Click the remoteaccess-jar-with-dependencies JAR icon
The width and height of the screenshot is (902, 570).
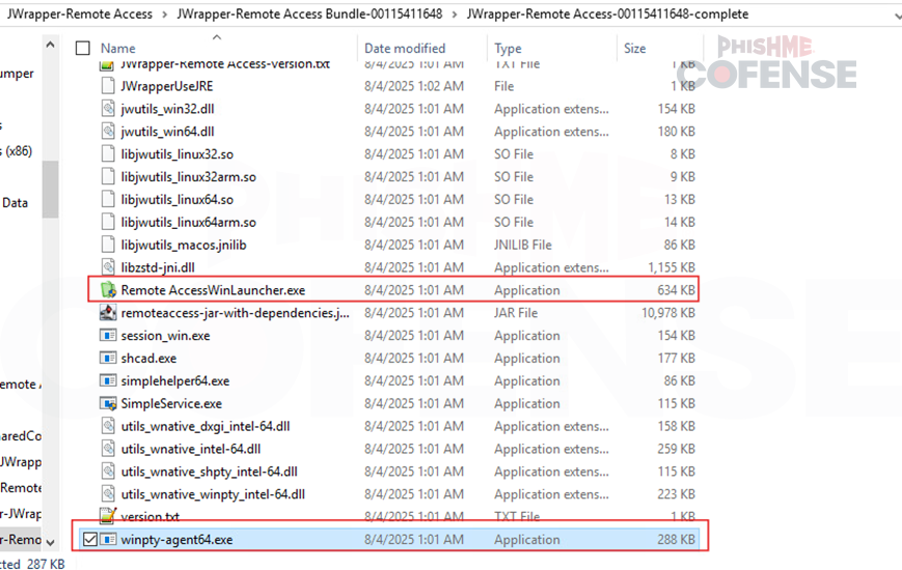tap(108, 313)
